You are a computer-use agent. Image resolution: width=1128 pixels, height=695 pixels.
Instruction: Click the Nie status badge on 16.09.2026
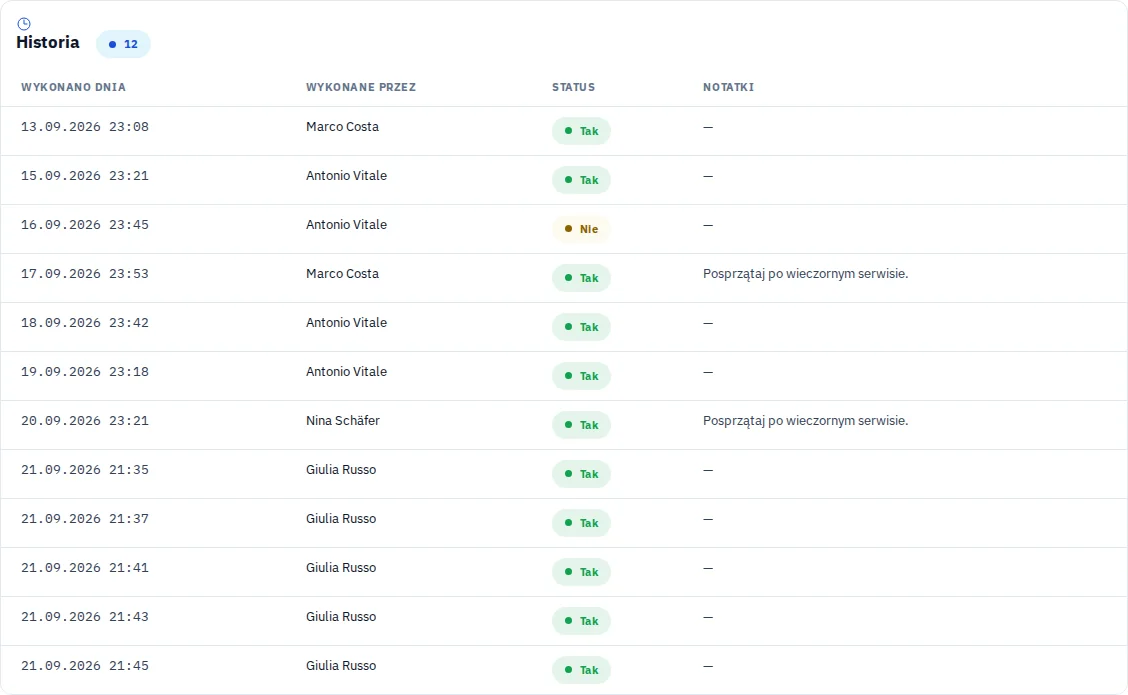(x=581, y=229)
